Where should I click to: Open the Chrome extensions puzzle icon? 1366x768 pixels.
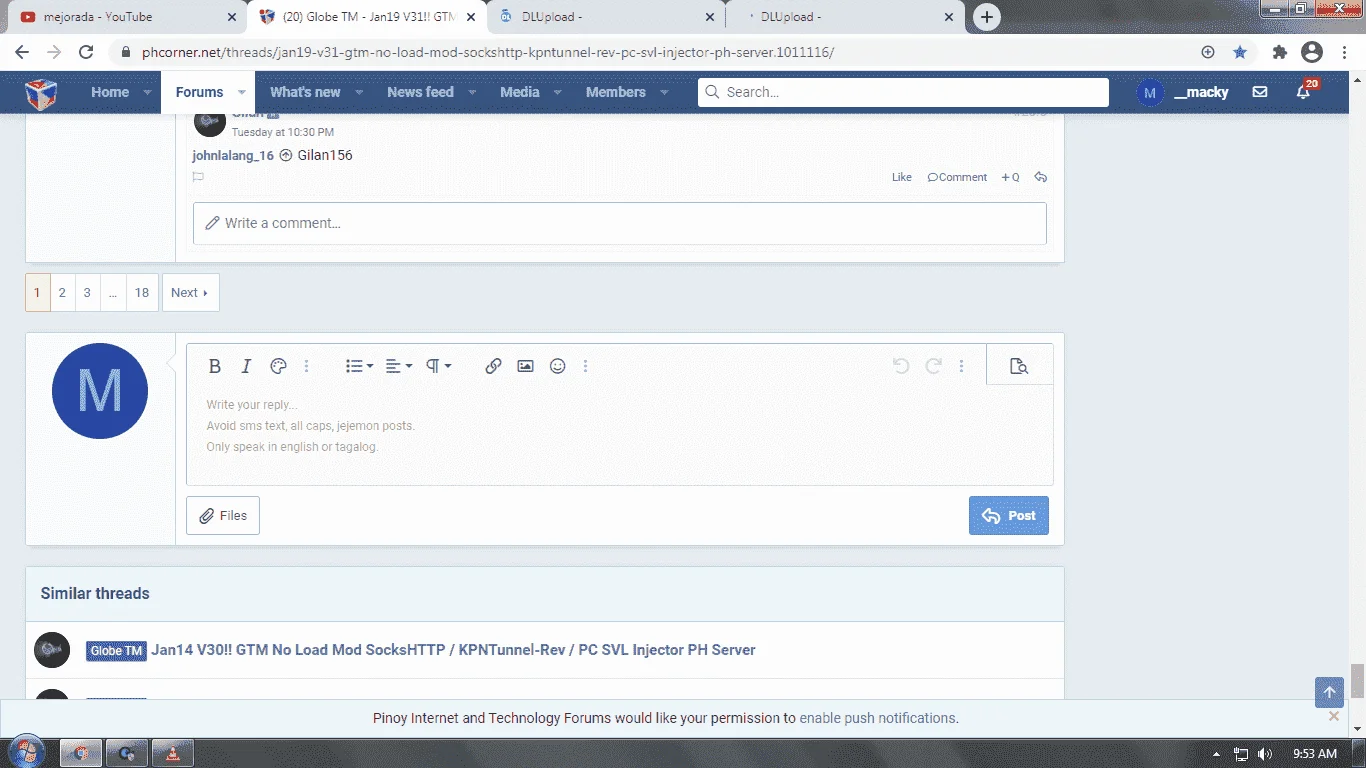pos(1280,52)
